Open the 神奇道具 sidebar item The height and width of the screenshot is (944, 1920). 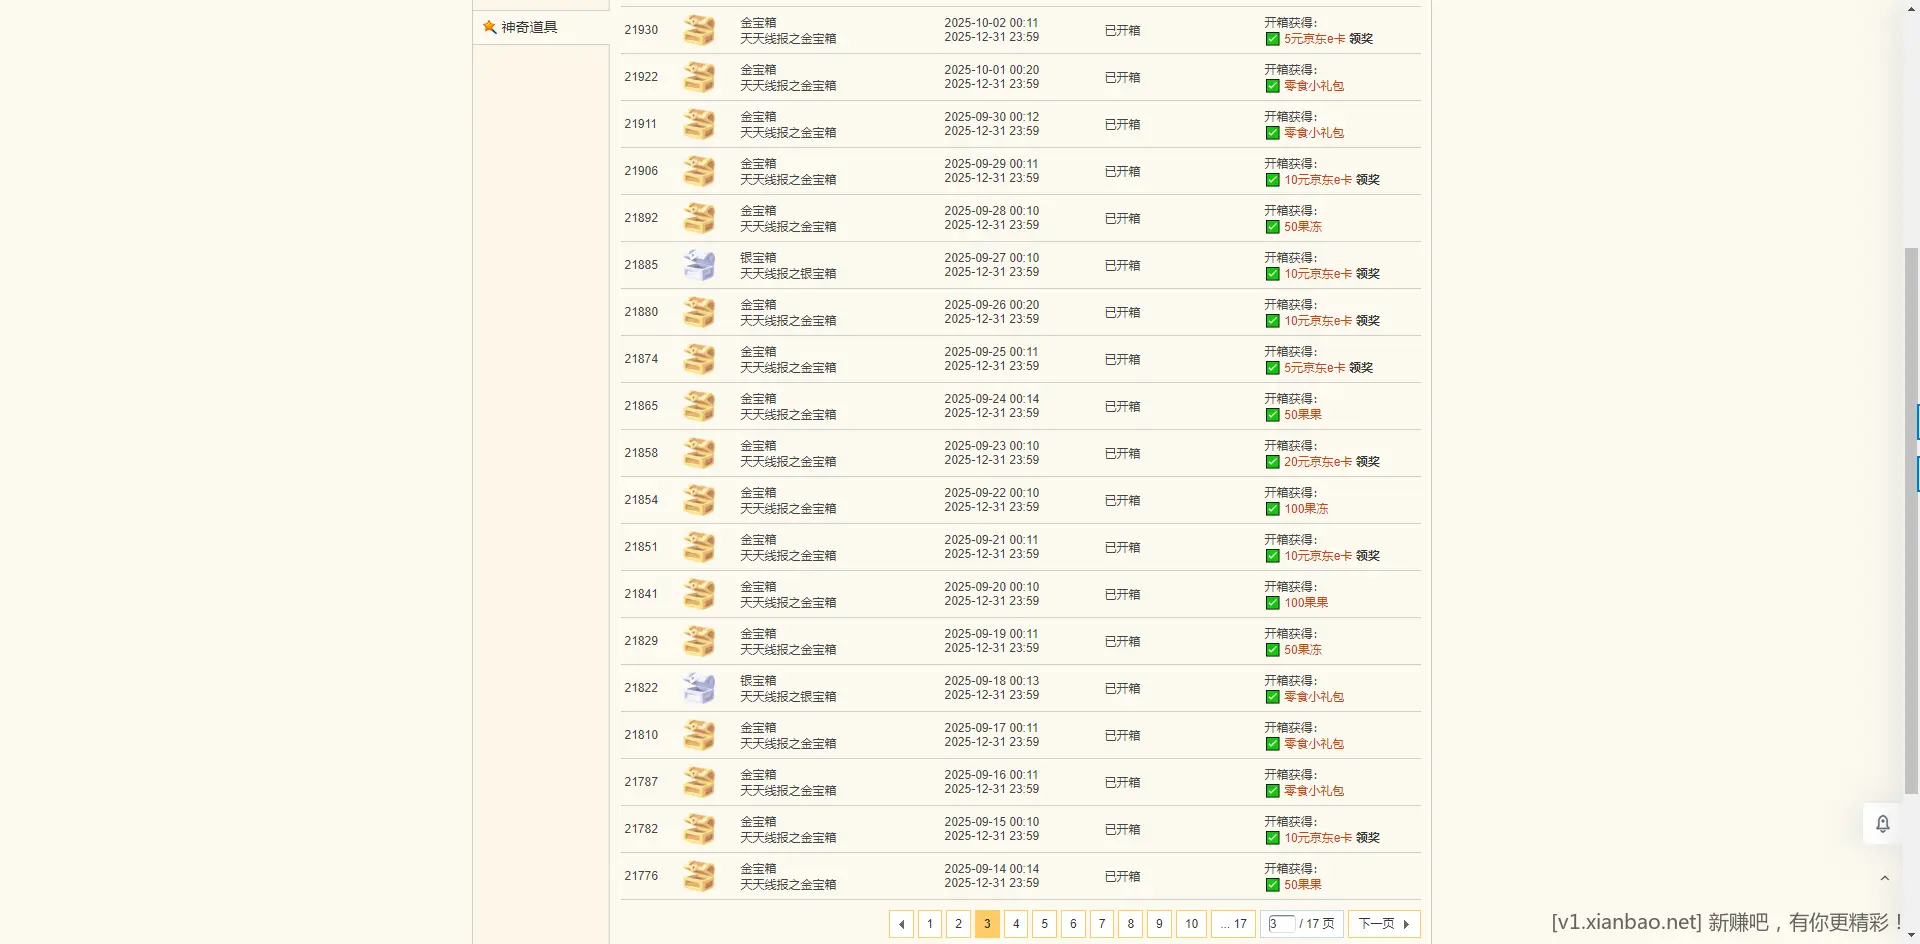coord(529,27)
